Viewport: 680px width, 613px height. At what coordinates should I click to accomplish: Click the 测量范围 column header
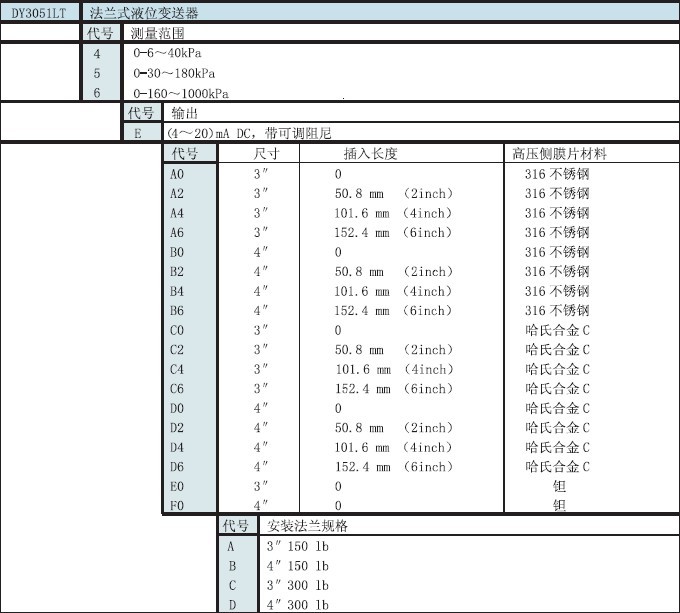tap(156, 33)
